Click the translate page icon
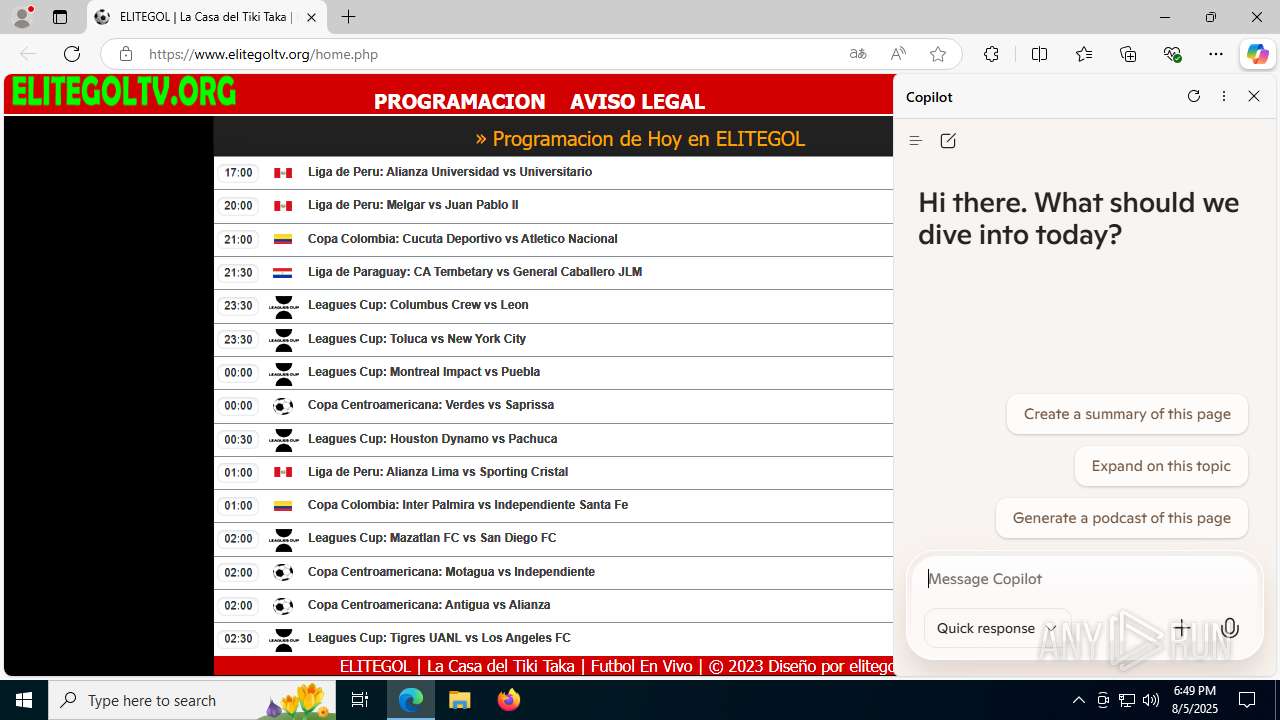Screen dimensions: 1280x720 [x=858, y=54]
